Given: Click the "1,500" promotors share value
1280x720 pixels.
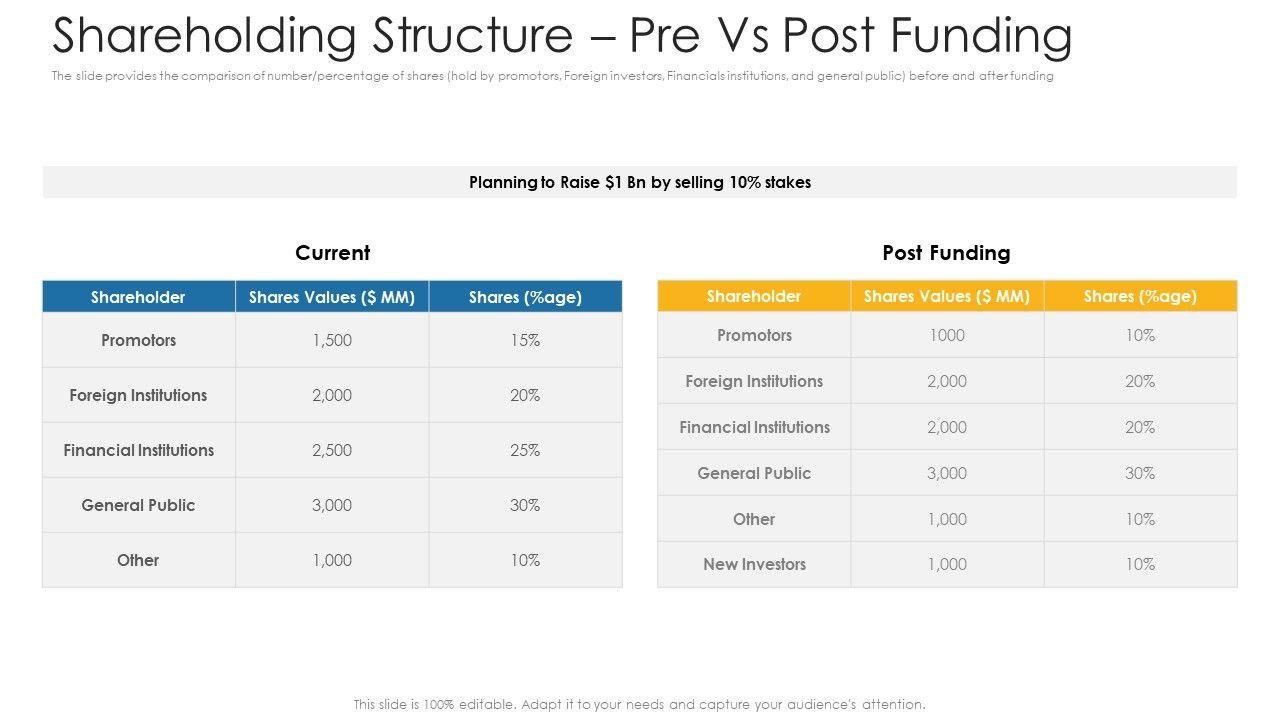Looking at the screenshot, I should [332, 340].
